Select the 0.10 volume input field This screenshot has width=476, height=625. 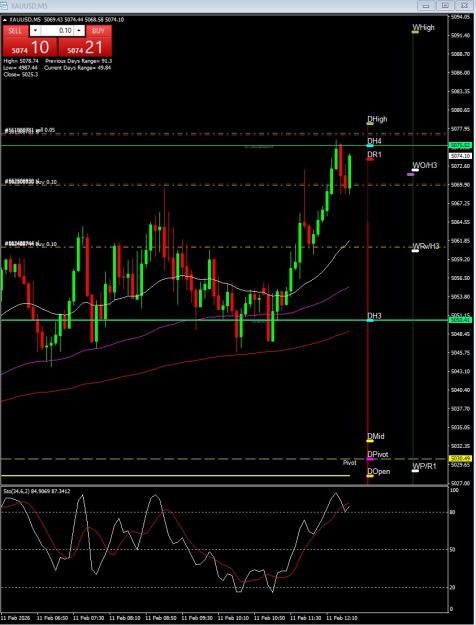point(57,31)
